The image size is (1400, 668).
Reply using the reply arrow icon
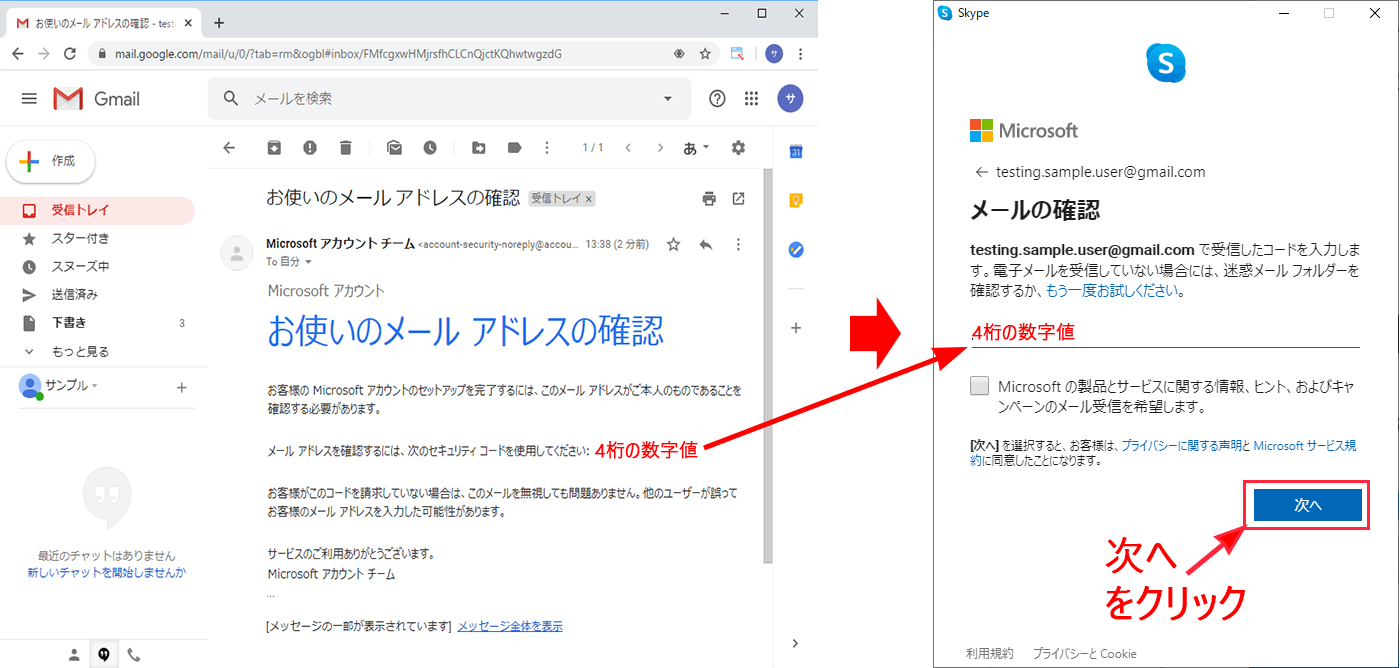(x=706, y=244)
